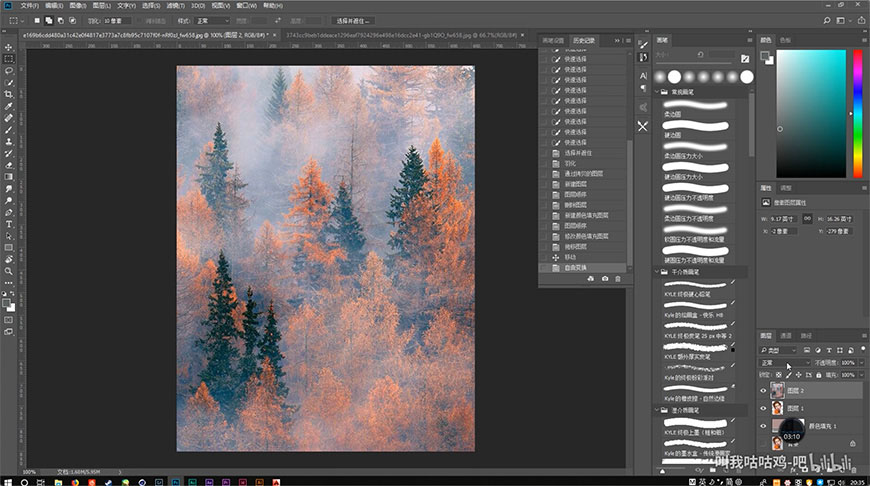This screenshot has width=870, height=486.
Task: Select the Zoom tool in toolbar
Action: (8, 270)
